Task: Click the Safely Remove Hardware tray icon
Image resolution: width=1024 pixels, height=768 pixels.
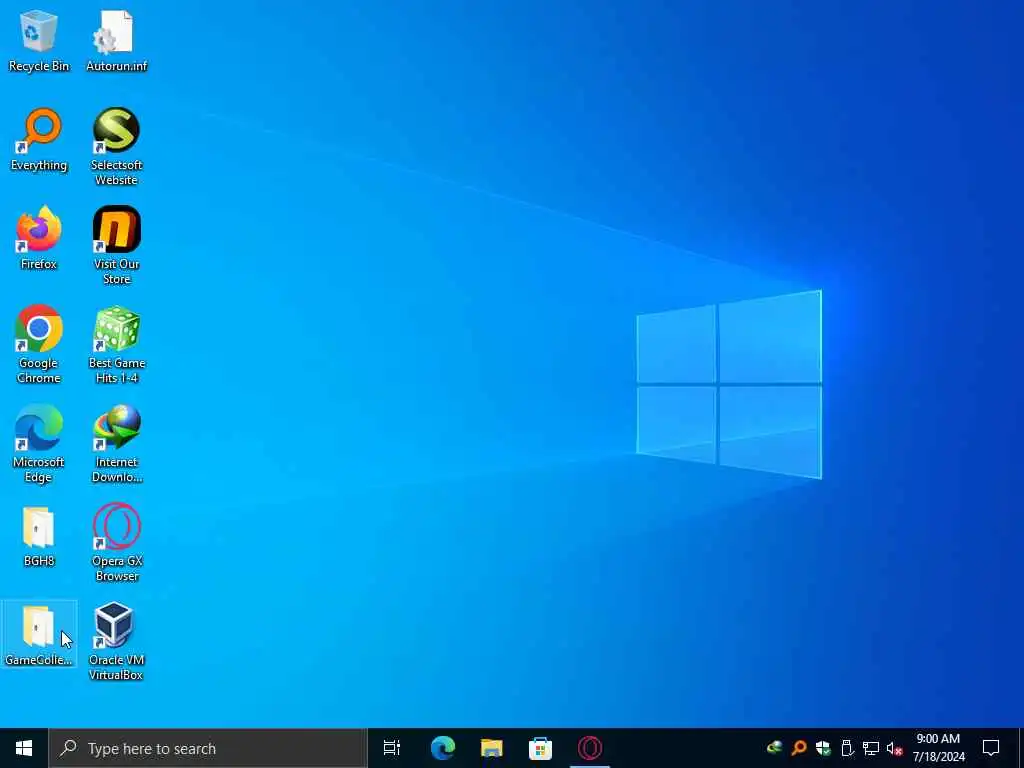Action: (x=847, y=748)
